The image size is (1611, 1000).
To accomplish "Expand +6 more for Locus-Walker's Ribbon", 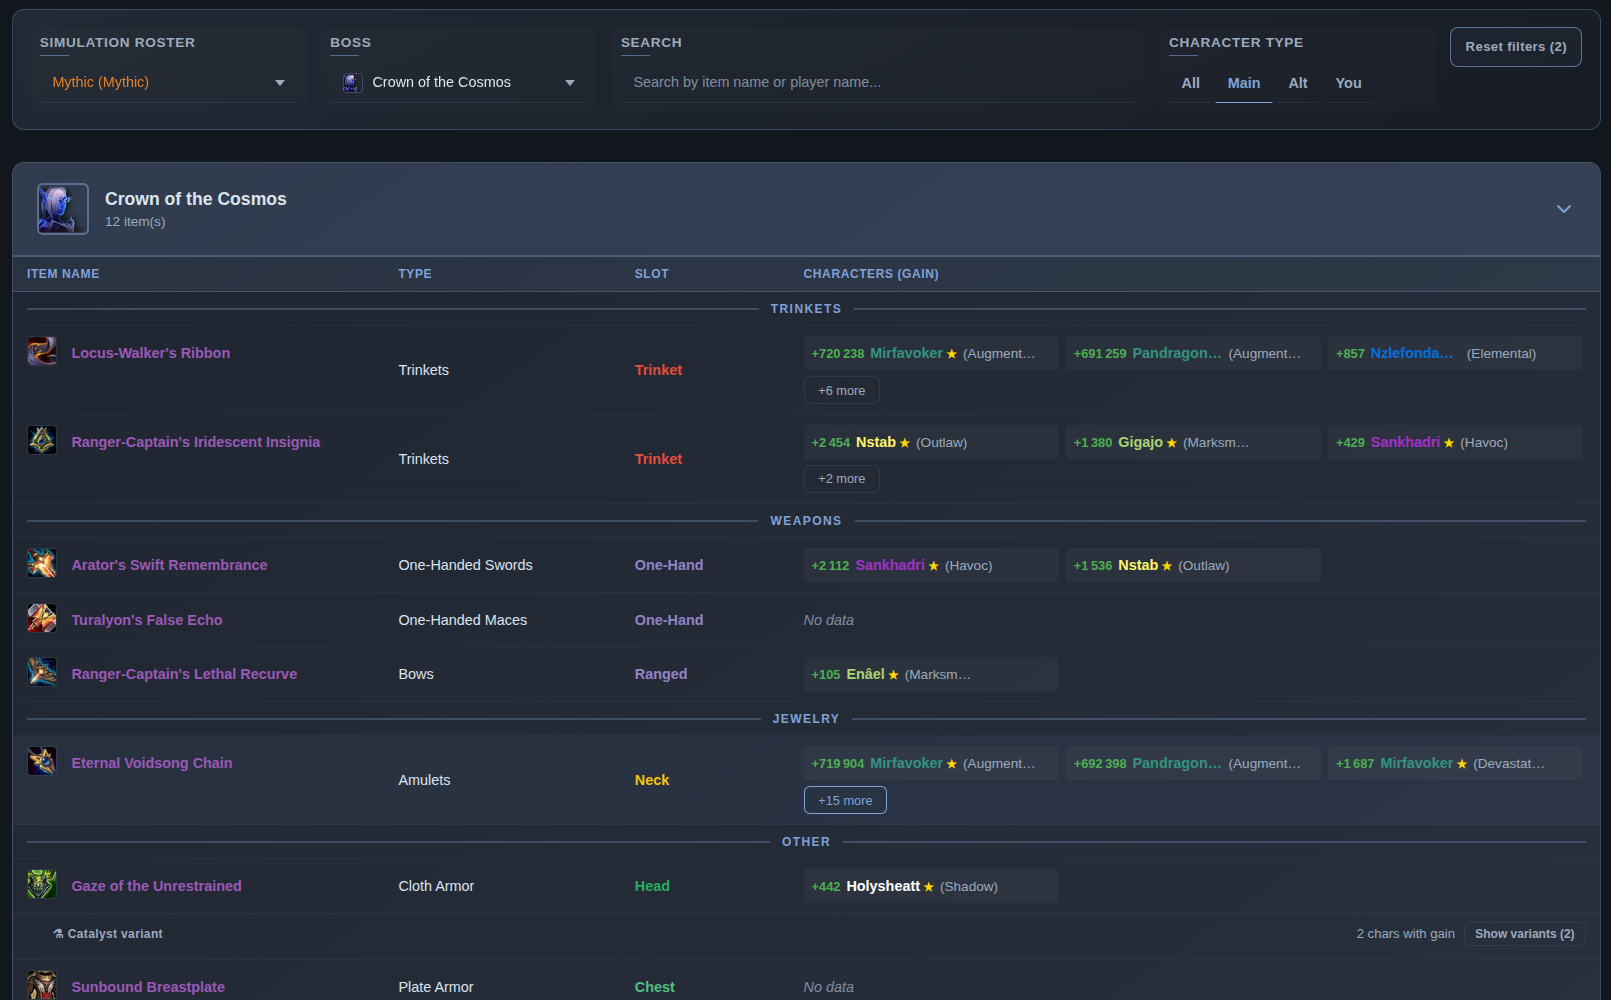I will (842, 390).
